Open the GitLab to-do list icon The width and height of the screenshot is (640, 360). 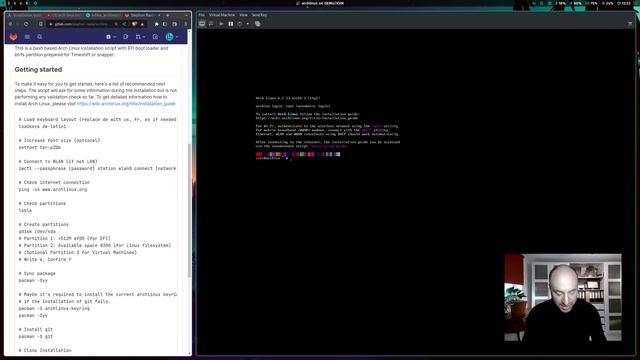point(155,37)
